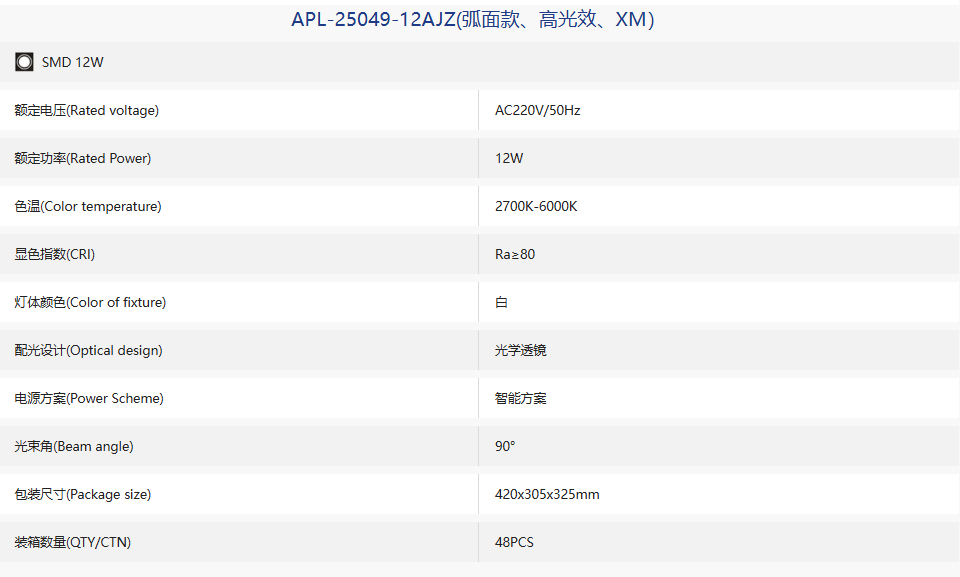Viewport: 960px width, 577px height.
Task: Select the Optical design label
Action: [x=89, y=350]
